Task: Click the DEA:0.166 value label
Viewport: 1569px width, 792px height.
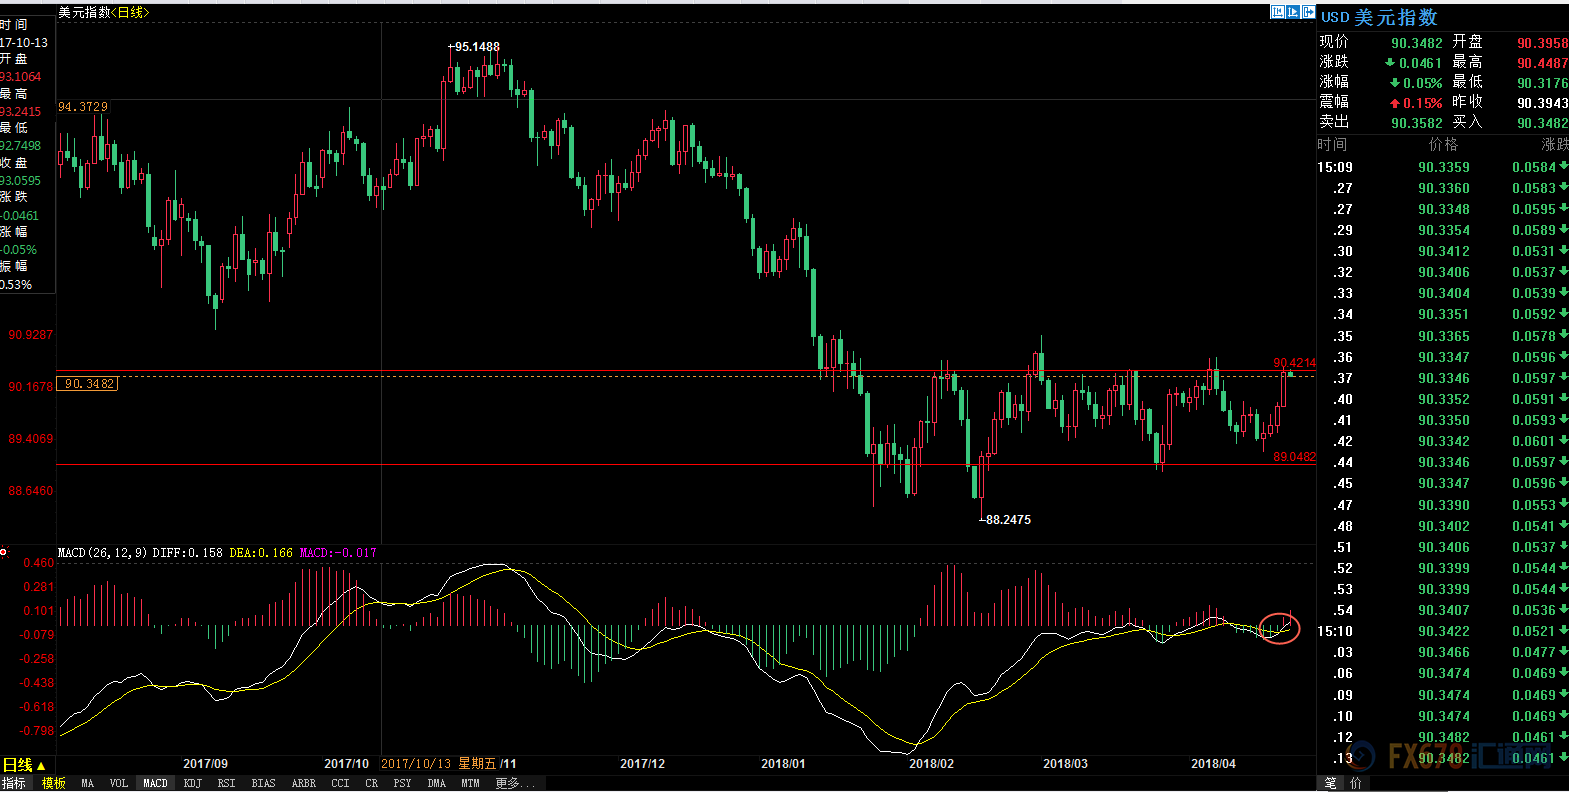Action: 261,553
